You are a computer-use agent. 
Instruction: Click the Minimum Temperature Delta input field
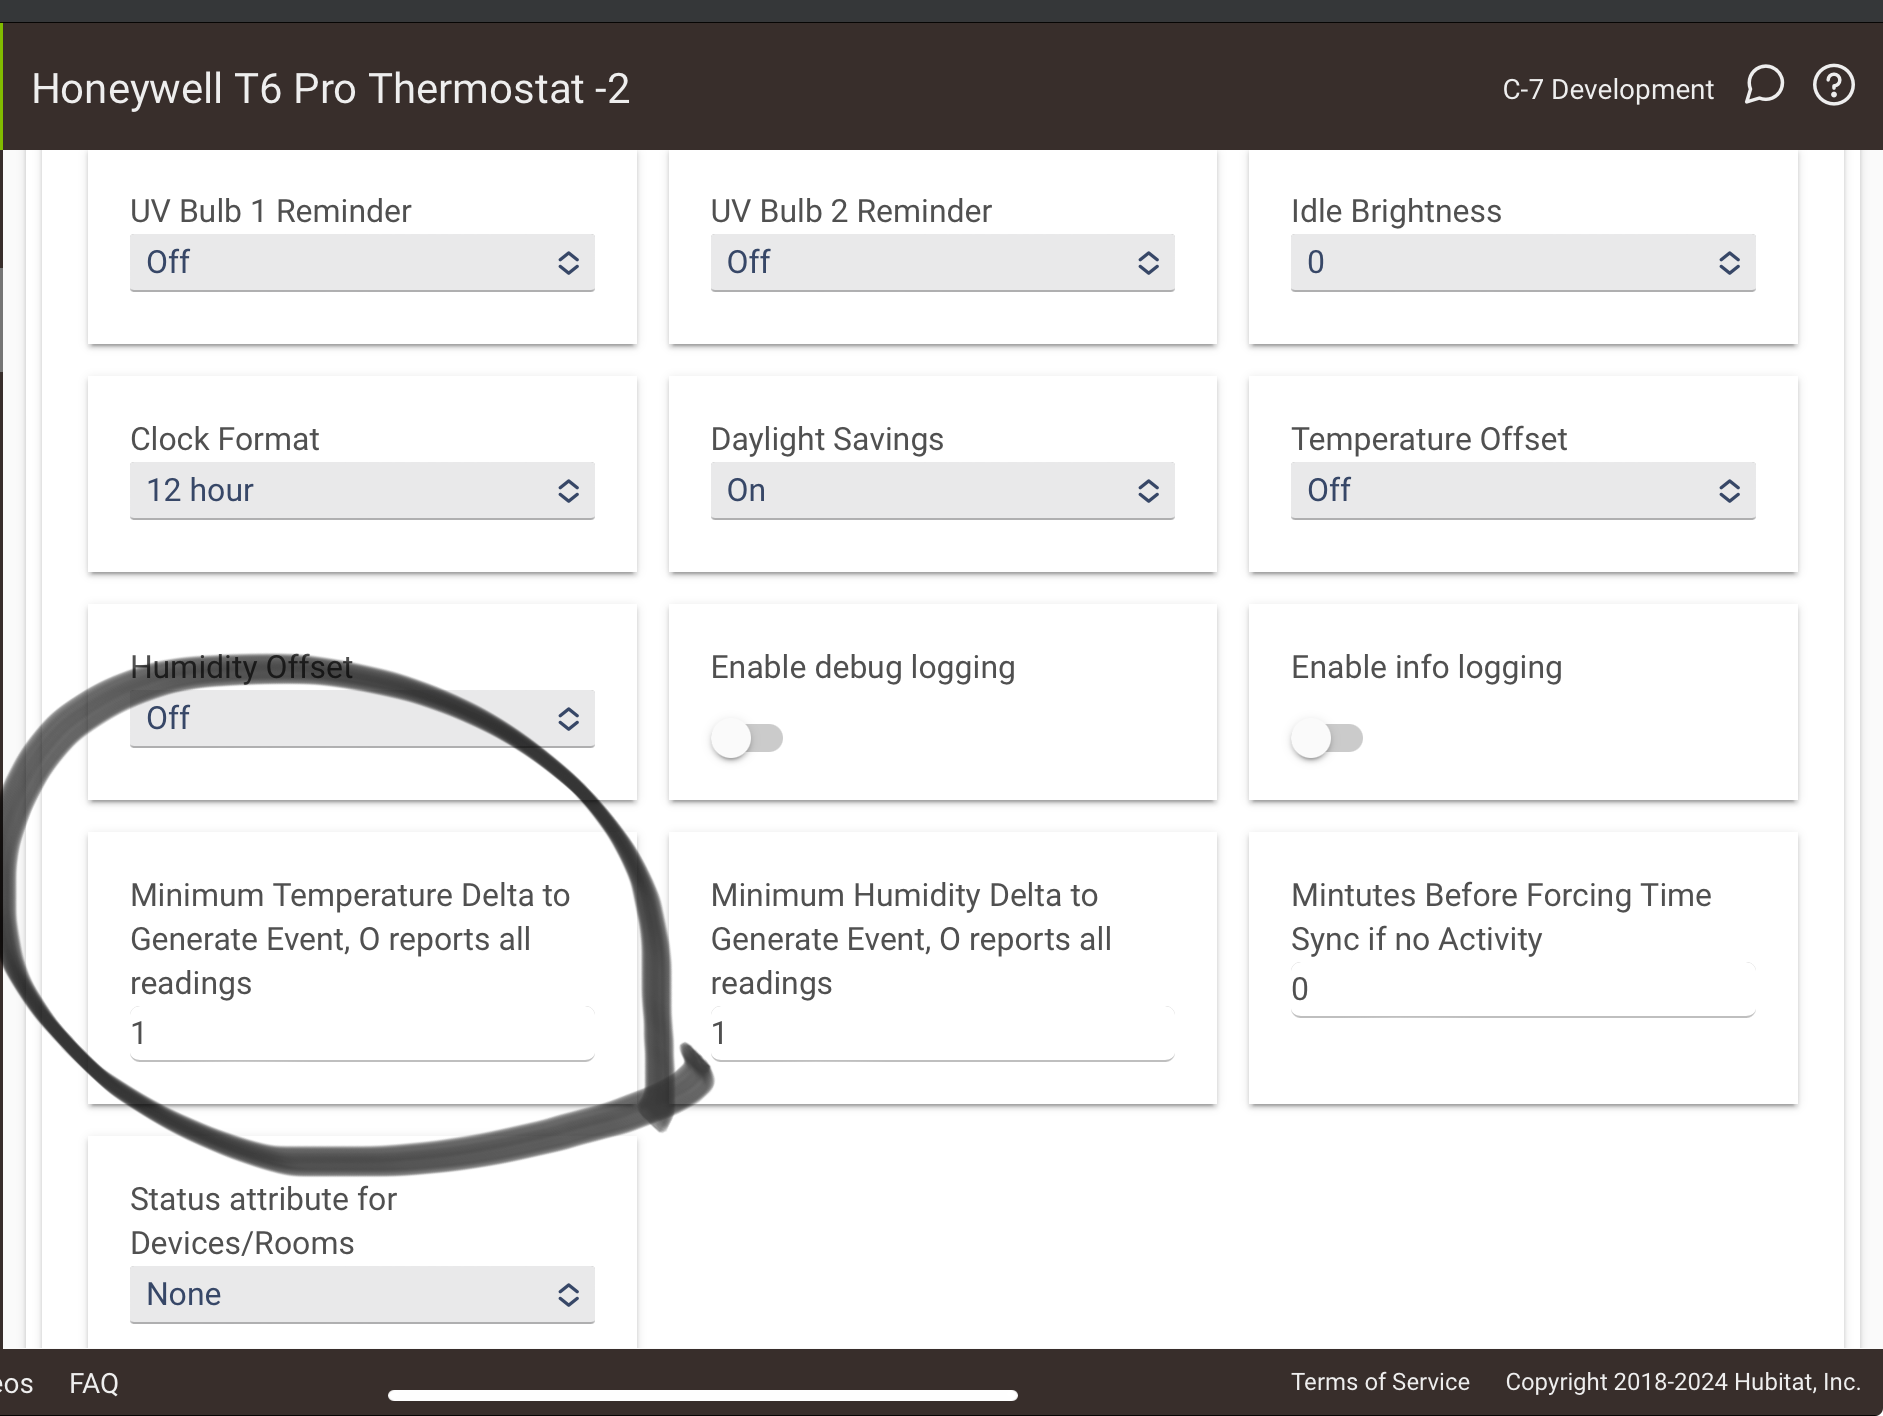[362, 1034]
